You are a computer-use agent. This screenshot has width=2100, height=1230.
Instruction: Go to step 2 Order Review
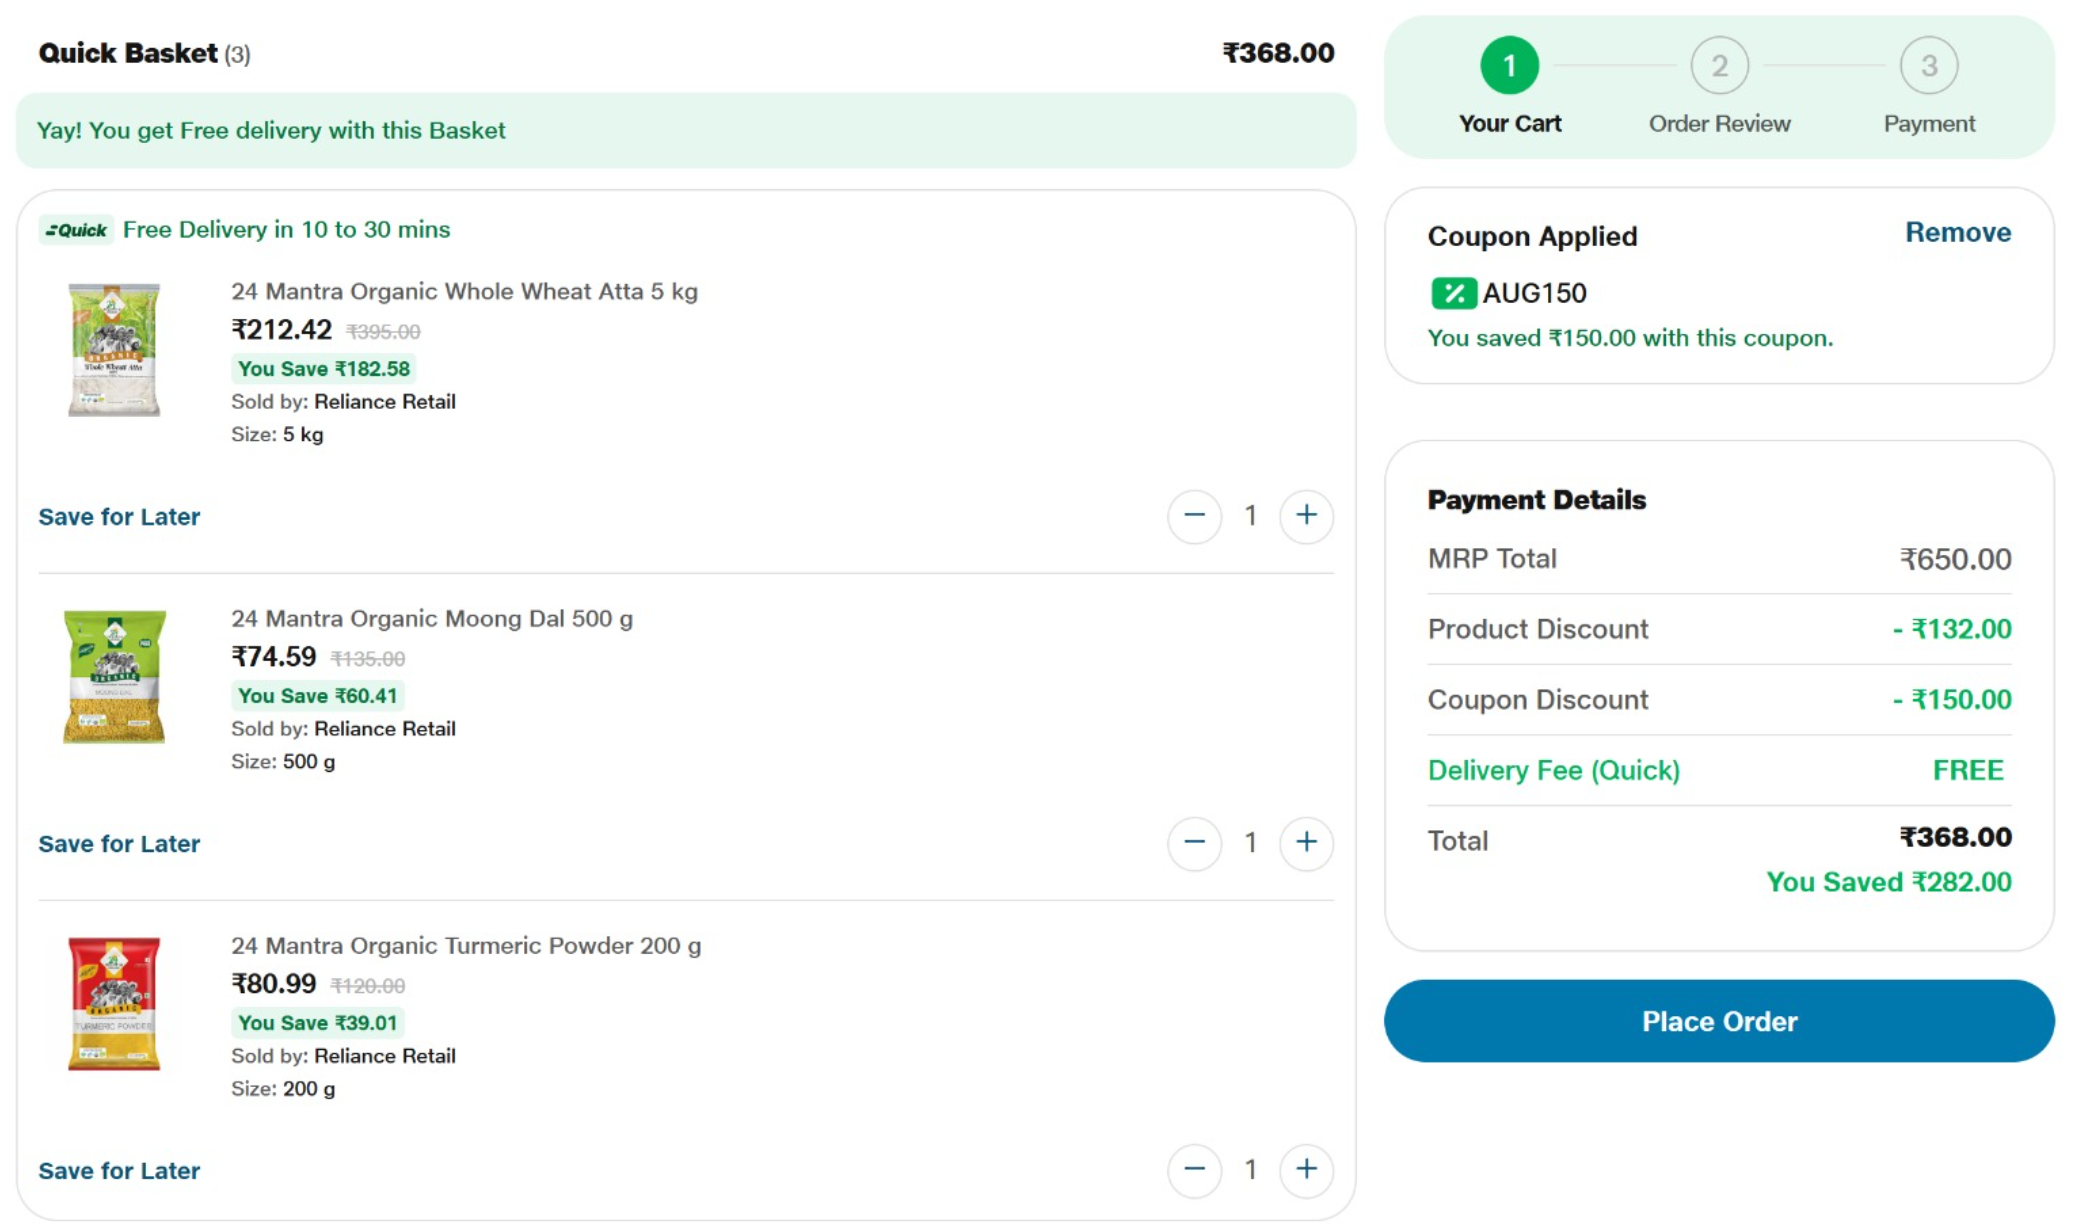1719,66
